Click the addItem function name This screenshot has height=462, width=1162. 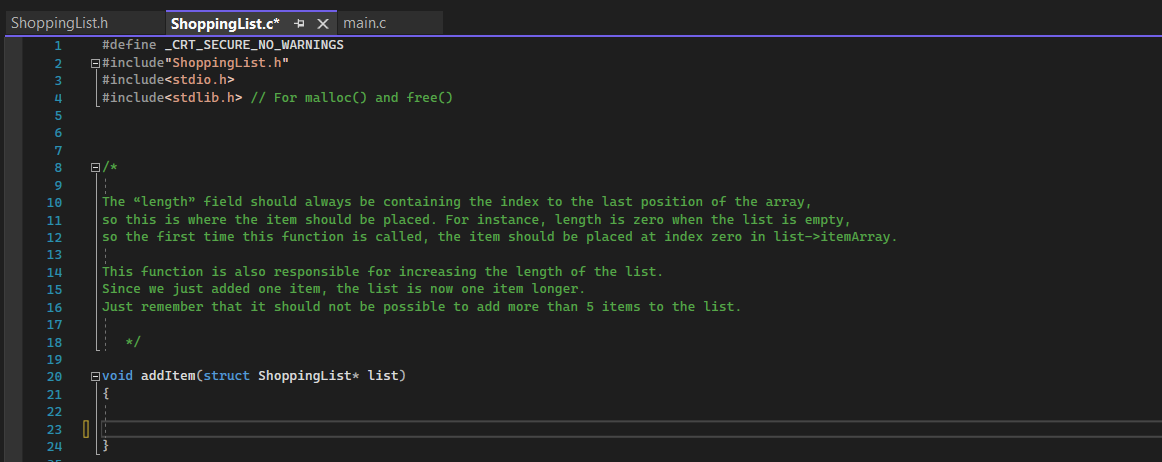[x=168, y=376]
